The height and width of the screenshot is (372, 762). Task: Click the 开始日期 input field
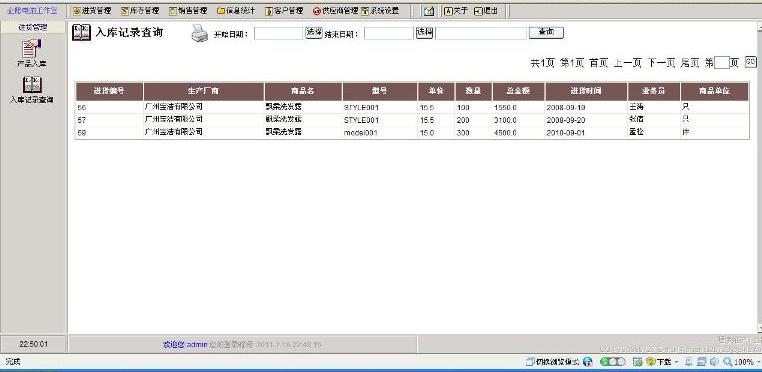click(278, 33)
